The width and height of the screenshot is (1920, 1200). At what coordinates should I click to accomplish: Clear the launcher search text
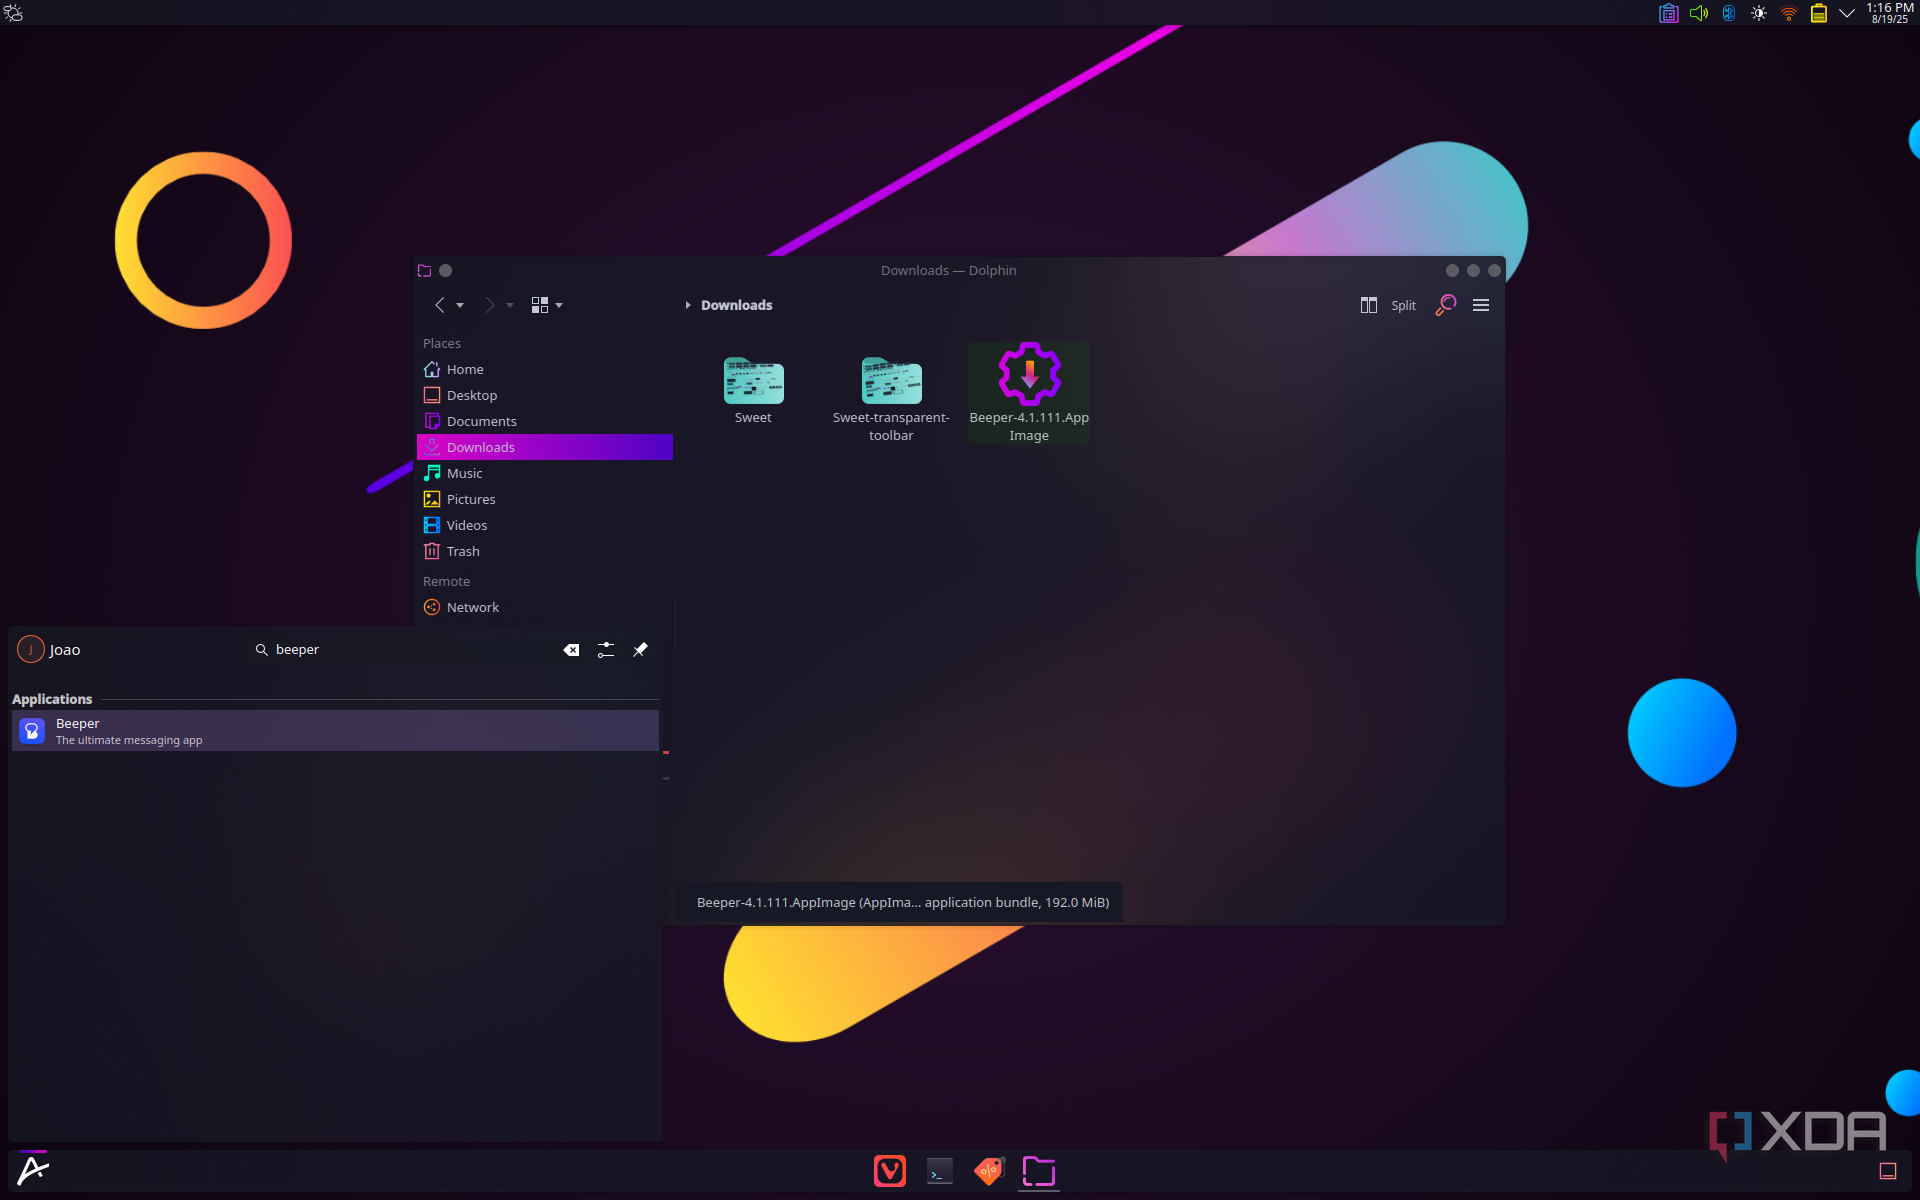[571, 650]
